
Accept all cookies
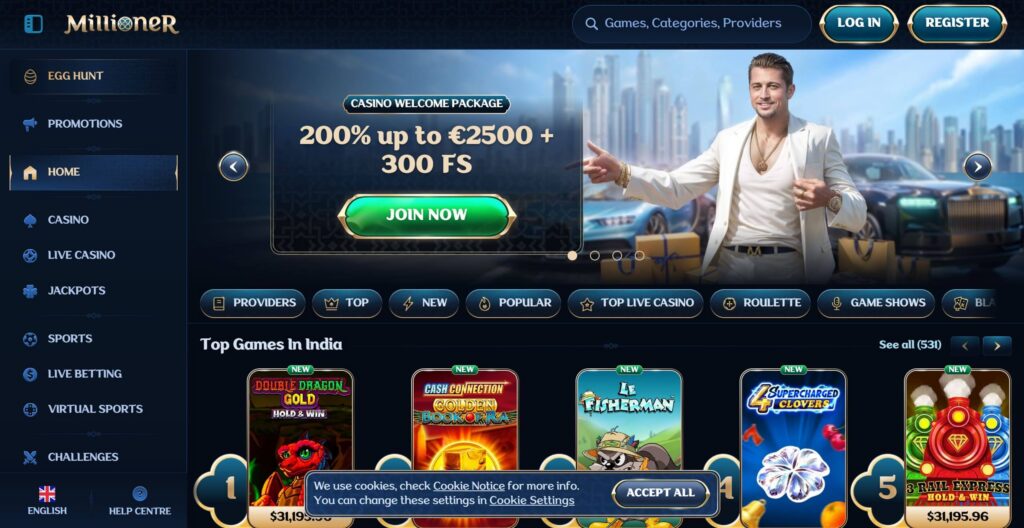pyautogui.click(x=661, y=493)
